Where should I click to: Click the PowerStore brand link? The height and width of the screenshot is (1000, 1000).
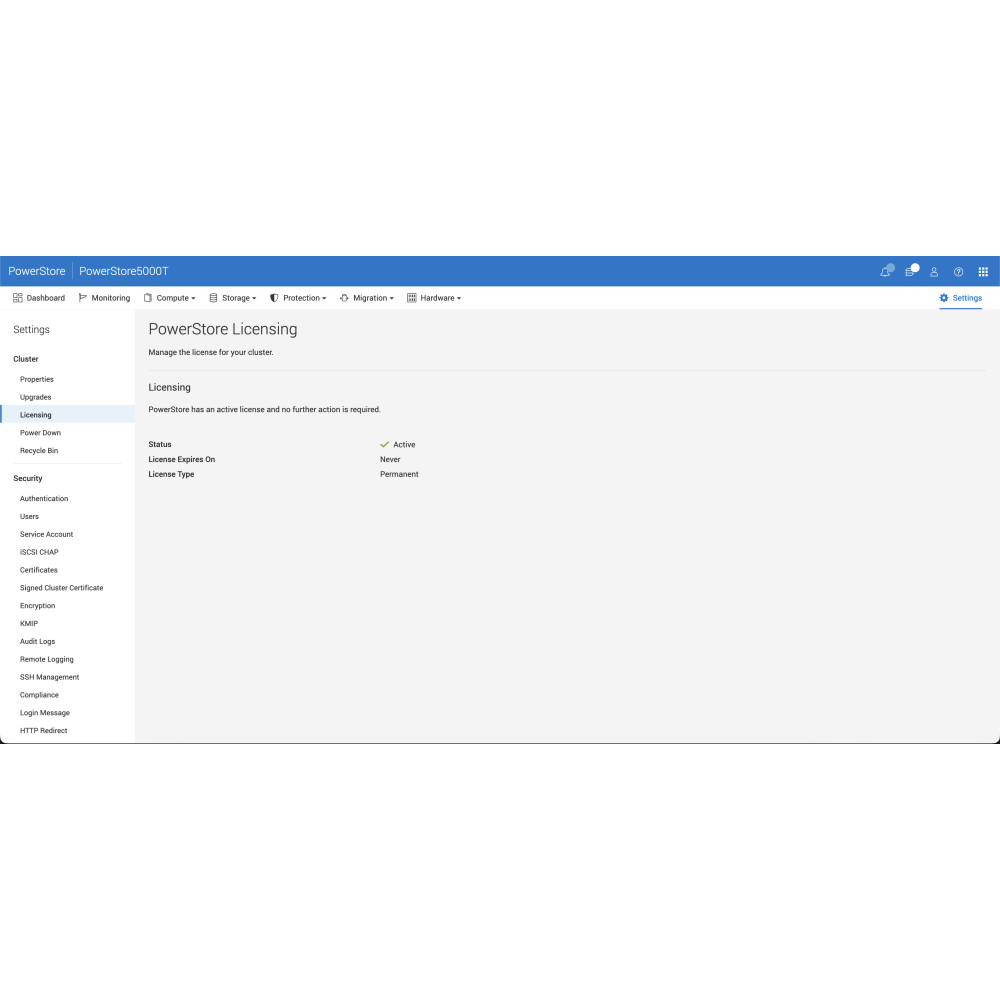tap(36, 271)
